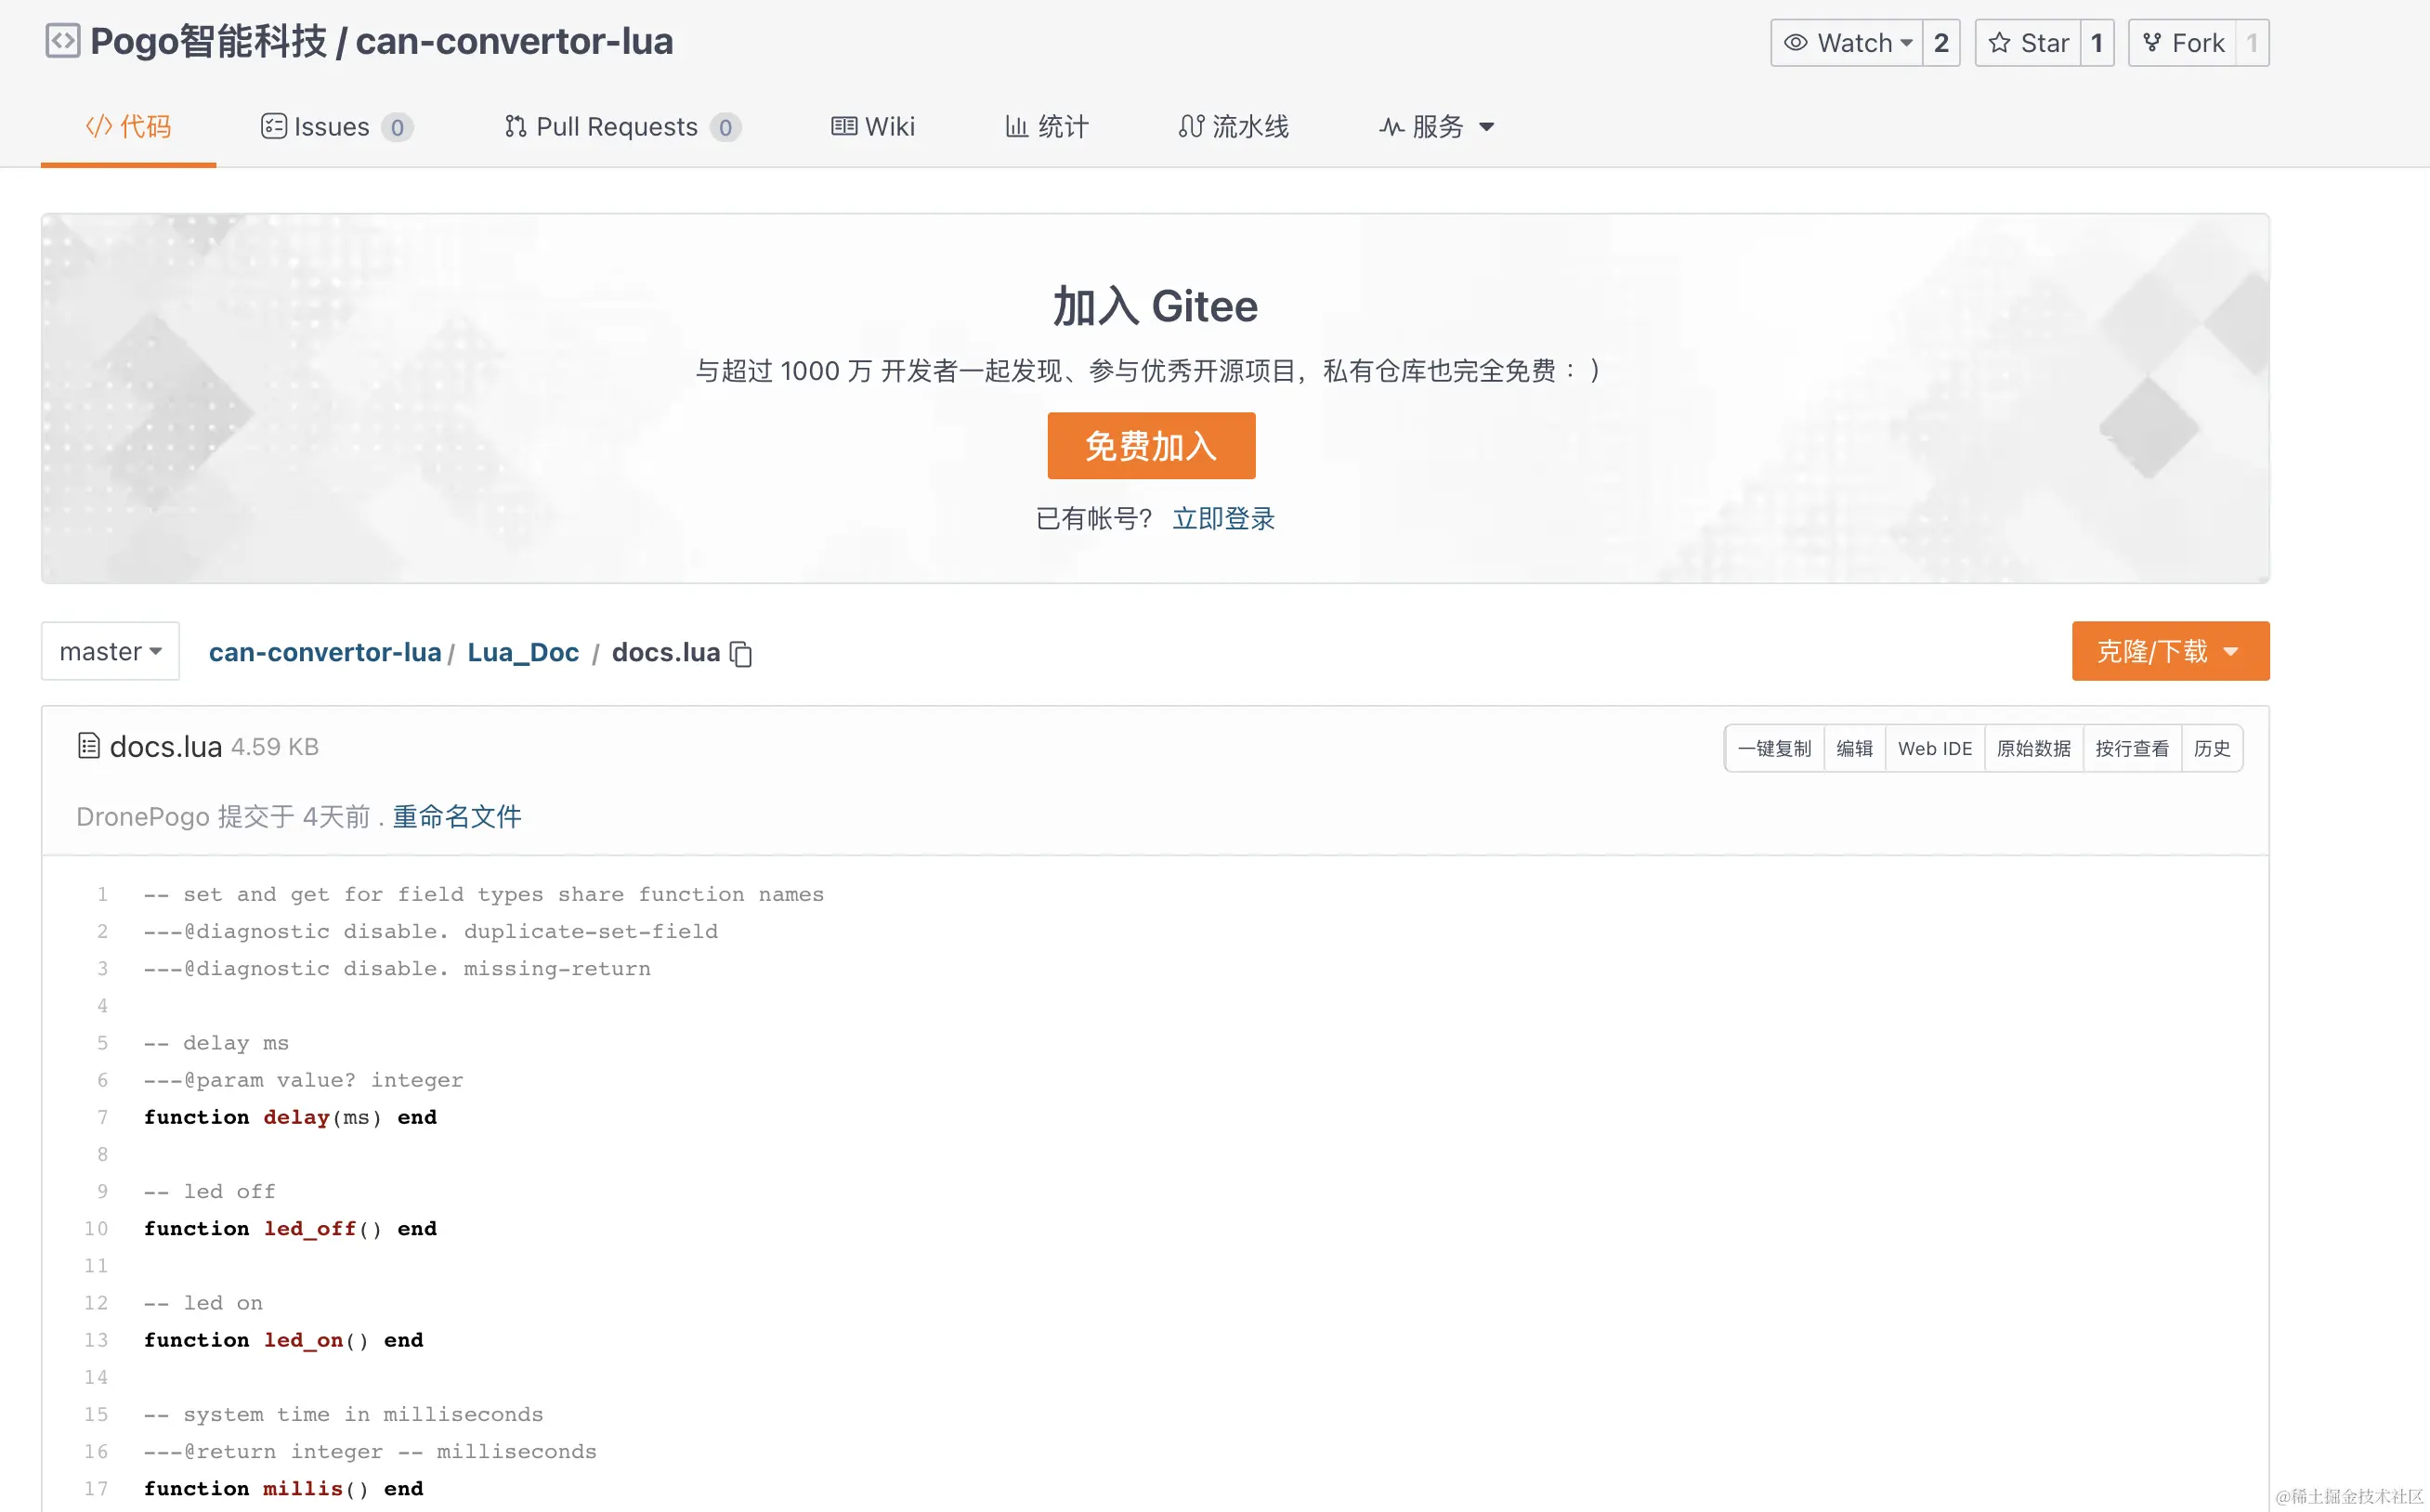The height and width of the screenshot is (1512, 2430).
Task: Open the Web IDE button
Action: (1934, 748)
